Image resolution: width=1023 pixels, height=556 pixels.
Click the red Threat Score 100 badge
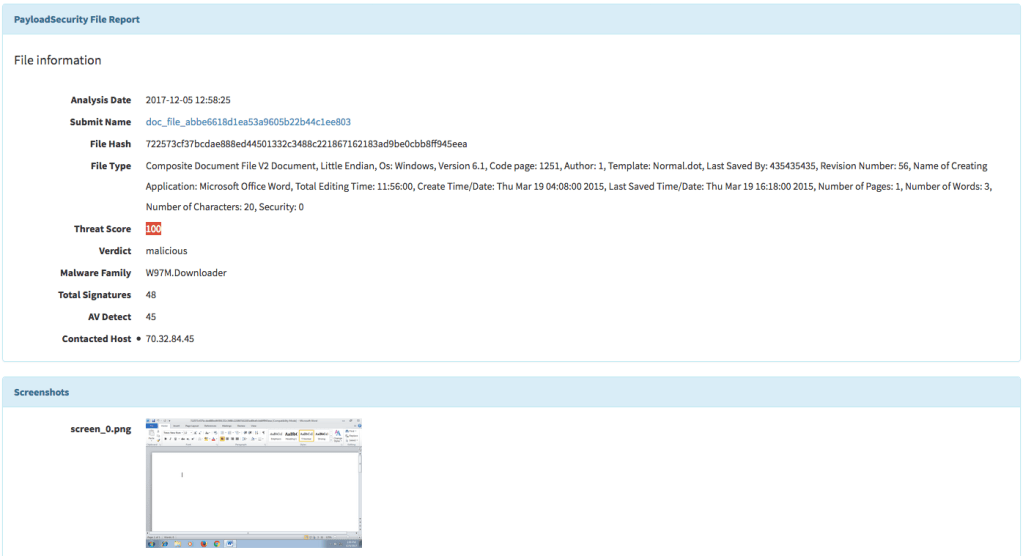coord(153,229)
